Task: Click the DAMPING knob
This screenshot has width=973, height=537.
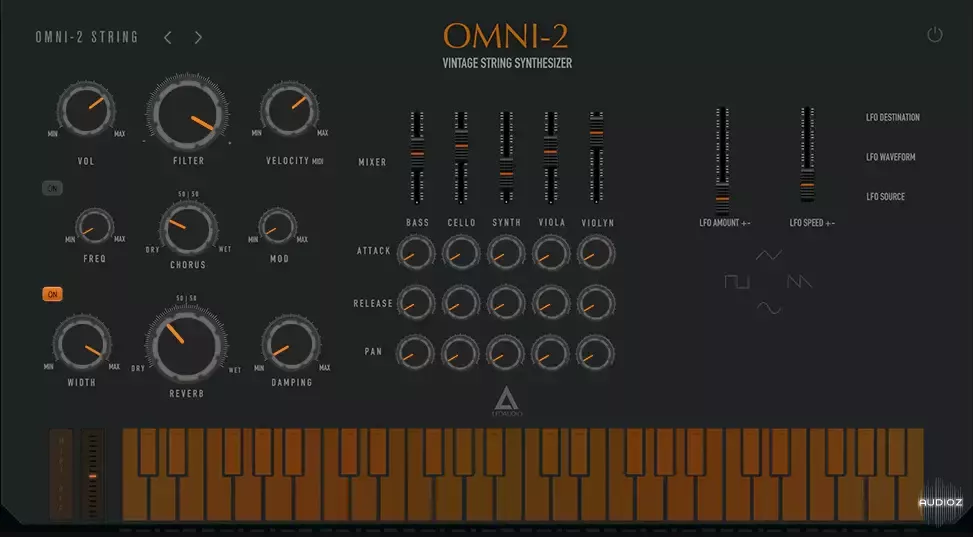Action: pyautogui.click(x=290, y=344)
